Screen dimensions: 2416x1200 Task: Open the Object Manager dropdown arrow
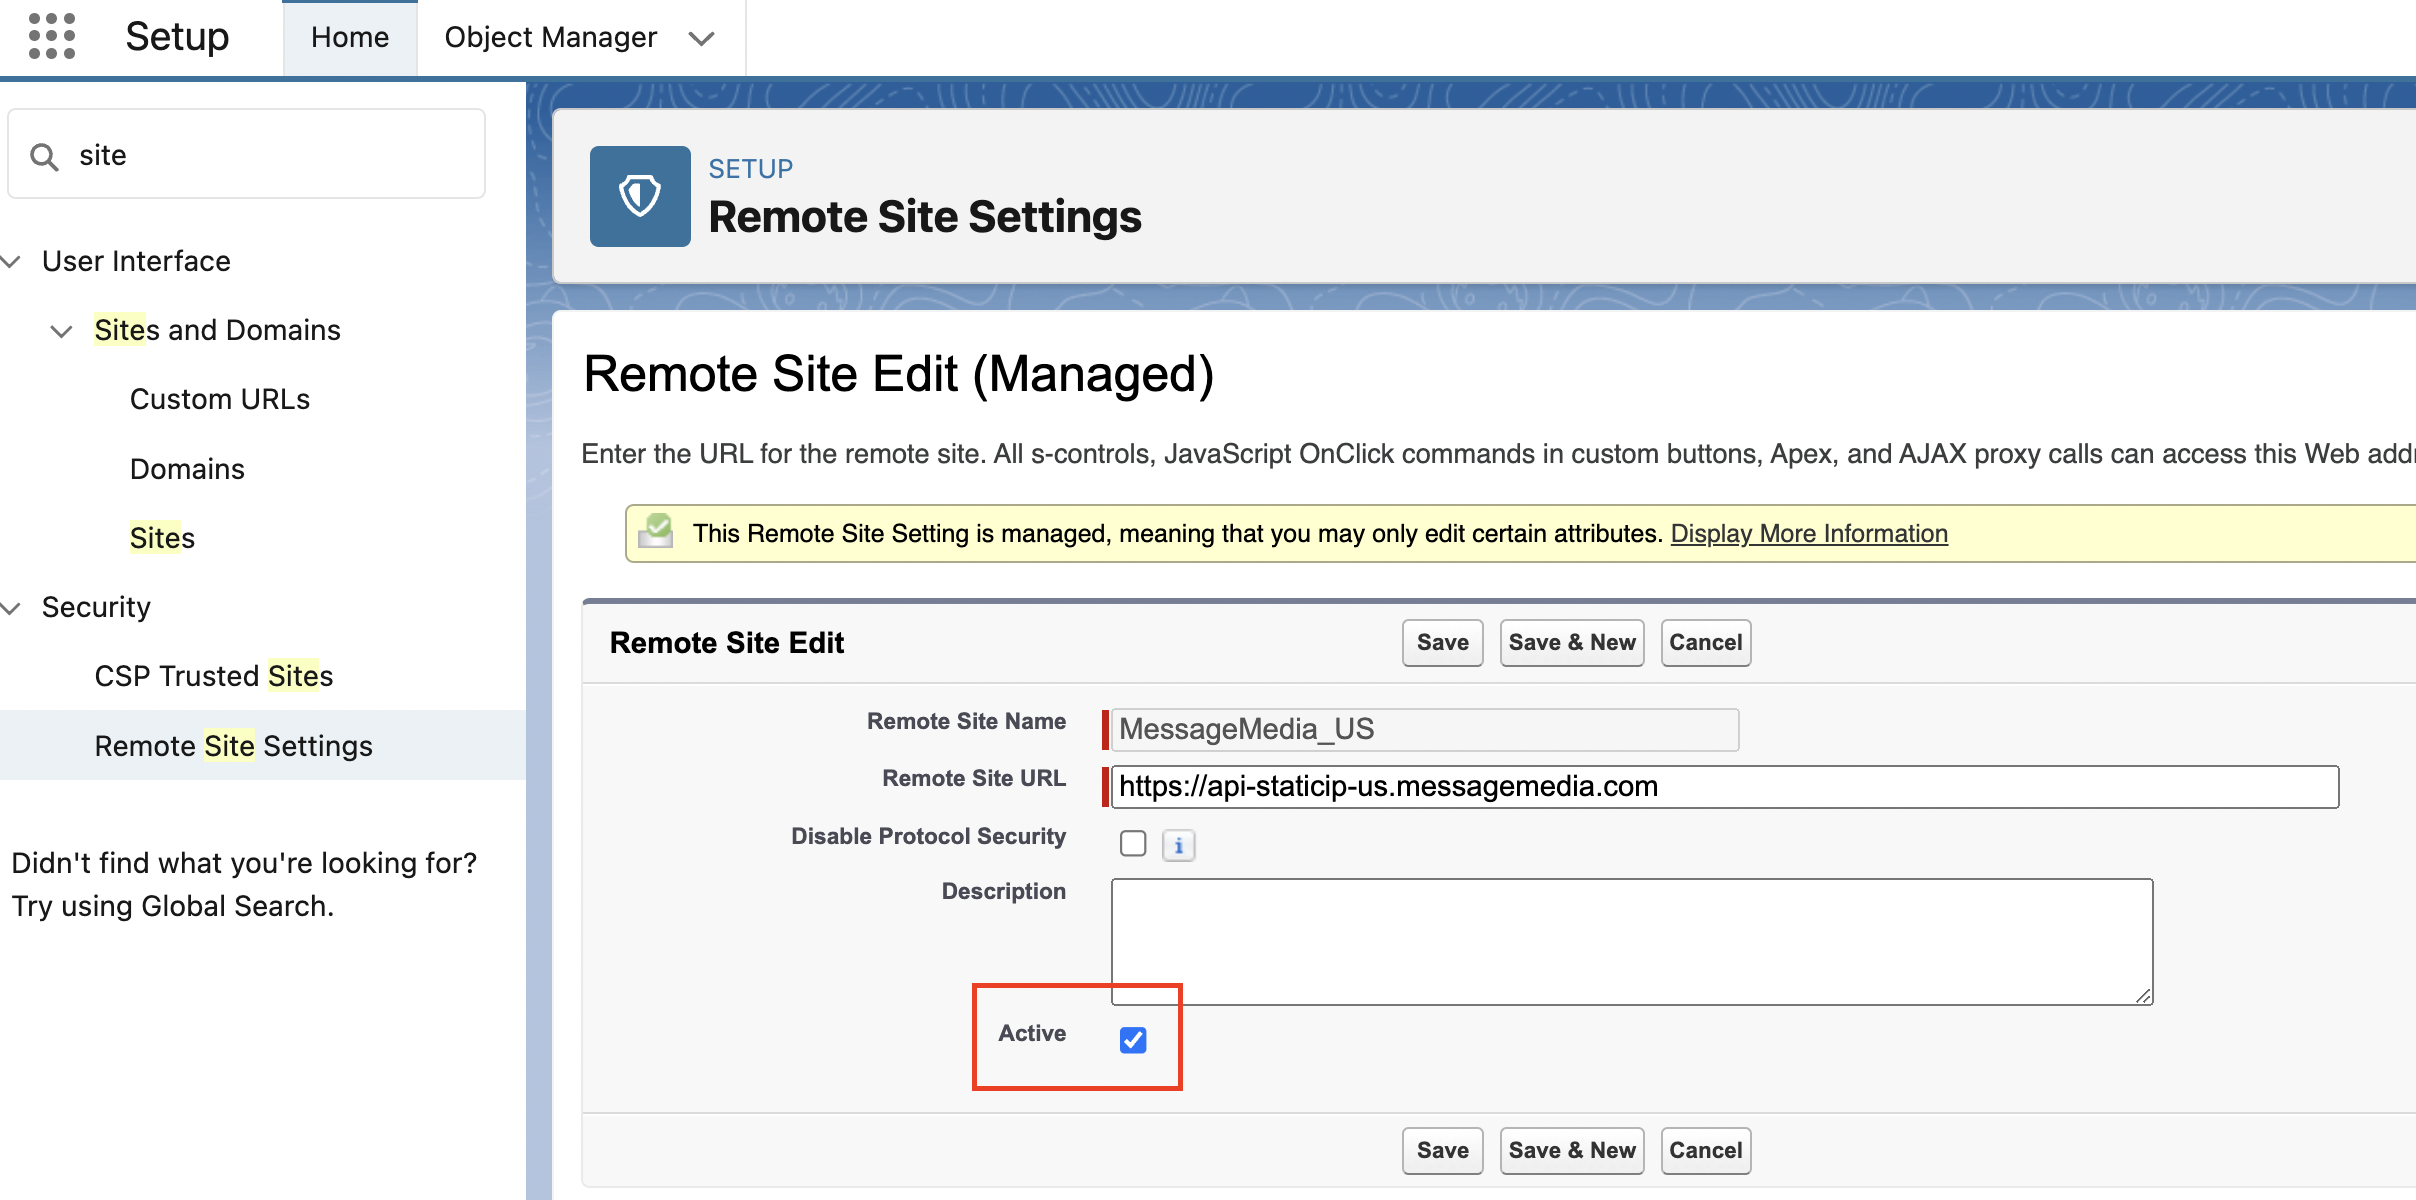click(702, 38)
